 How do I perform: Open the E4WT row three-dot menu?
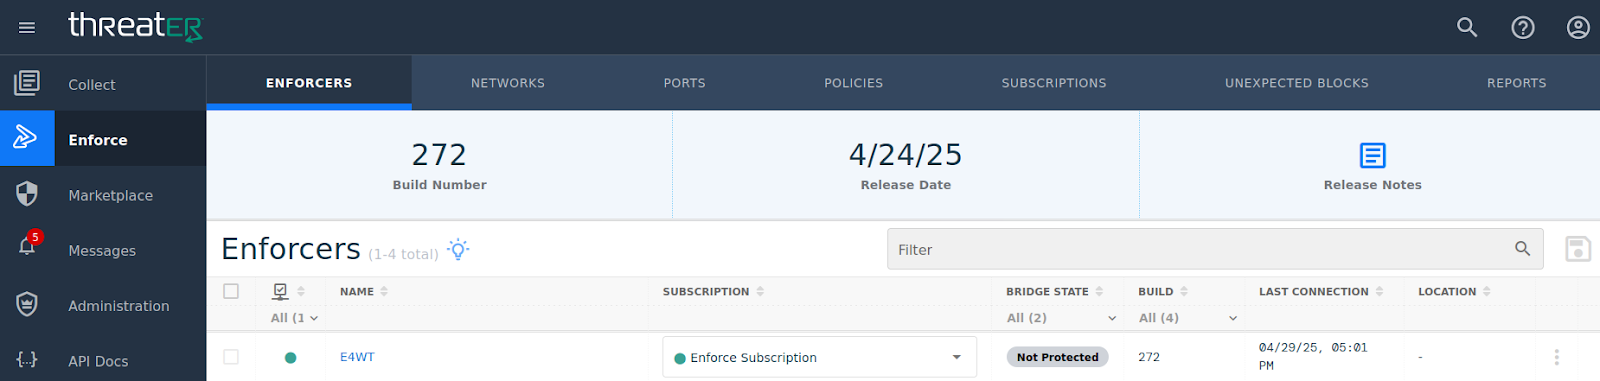click(x=1557, y=357)
